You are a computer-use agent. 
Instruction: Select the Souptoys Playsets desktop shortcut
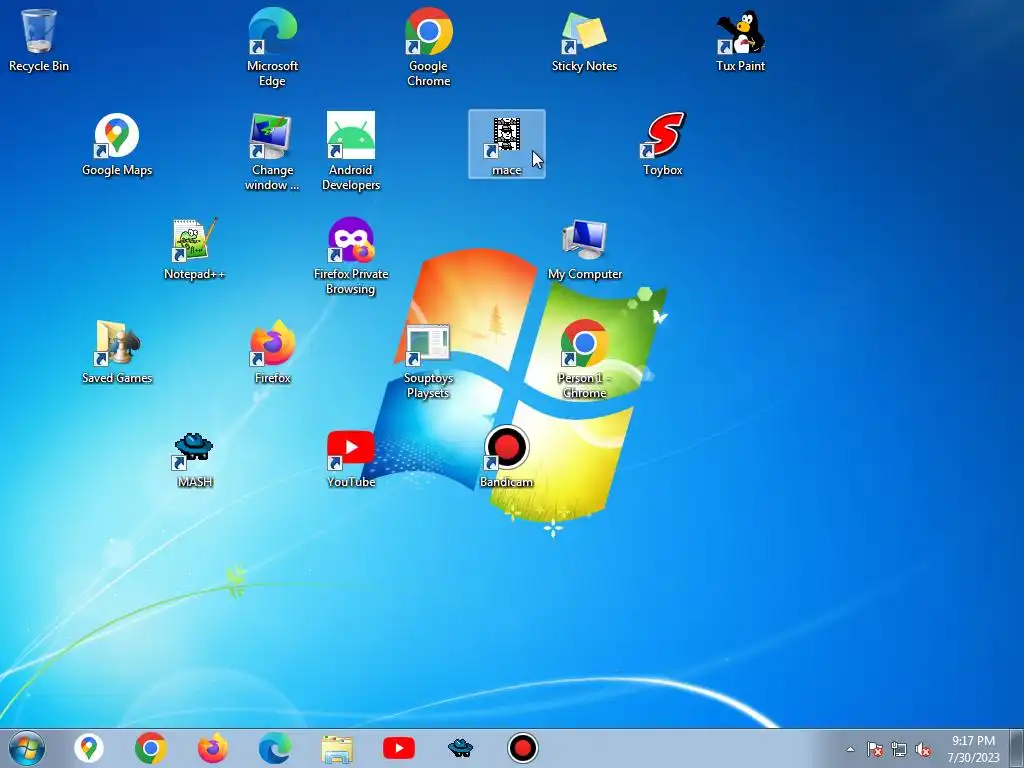428,359
